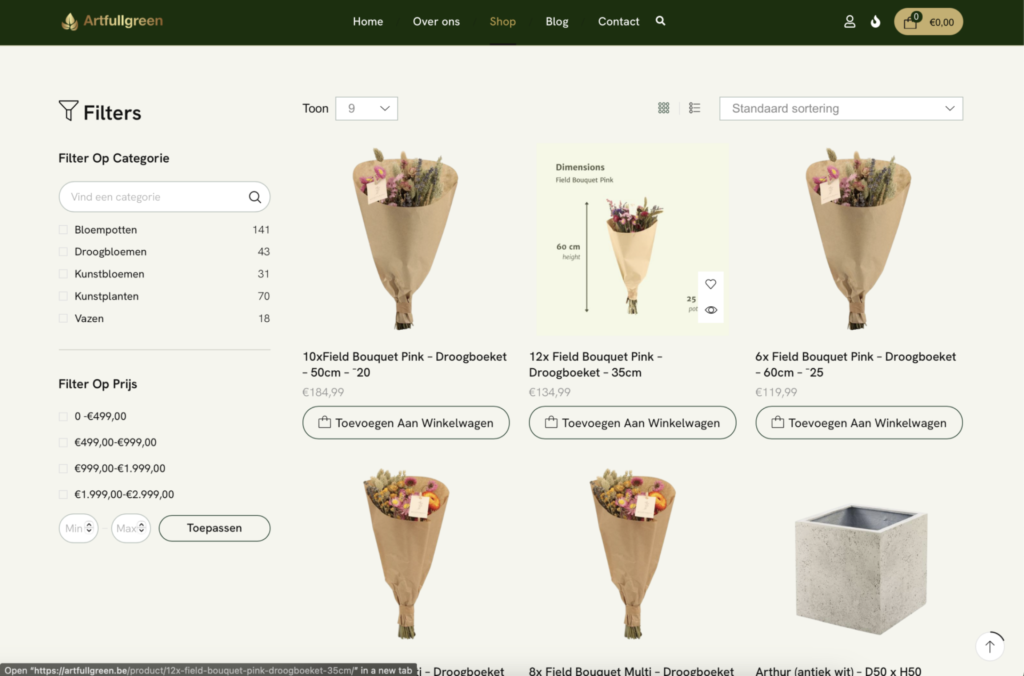This screenshot has height=676, width=1024.
Task: Tick the Bloempotten category checkbox
Action: click(x=63, y=229)
